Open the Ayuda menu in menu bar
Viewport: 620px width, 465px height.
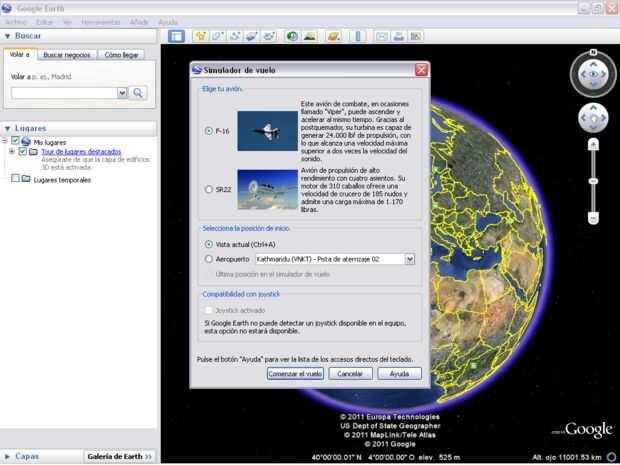click(168, 22)
